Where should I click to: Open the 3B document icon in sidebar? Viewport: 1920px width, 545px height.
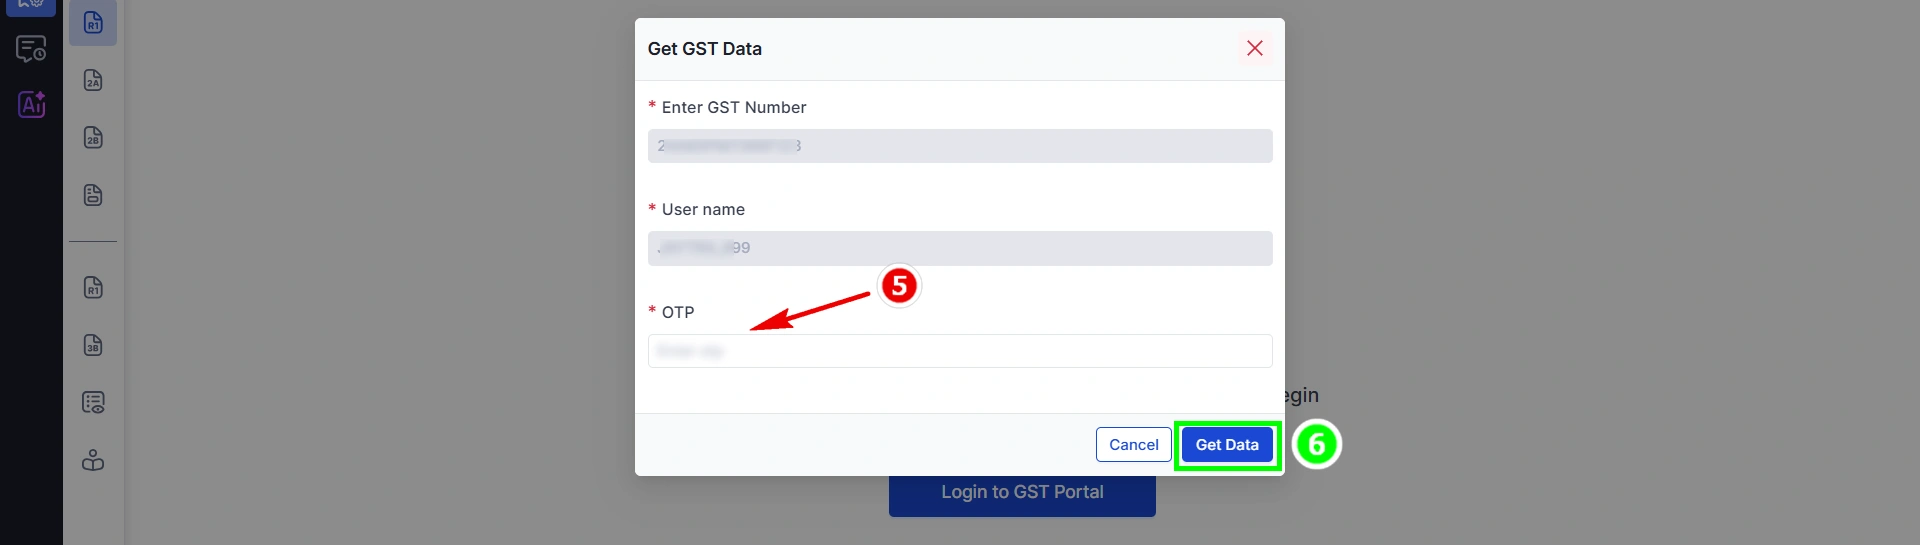[x=93, y=346]
